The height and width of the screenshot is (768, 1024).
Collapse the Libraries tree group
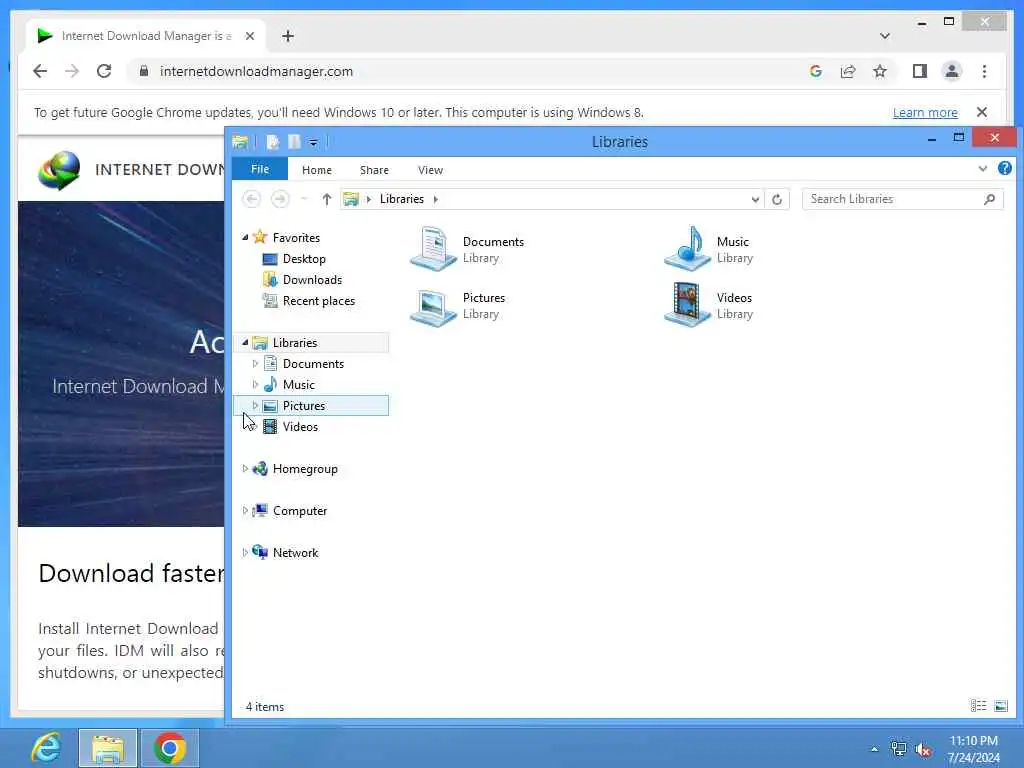click(x=245, y=342)
